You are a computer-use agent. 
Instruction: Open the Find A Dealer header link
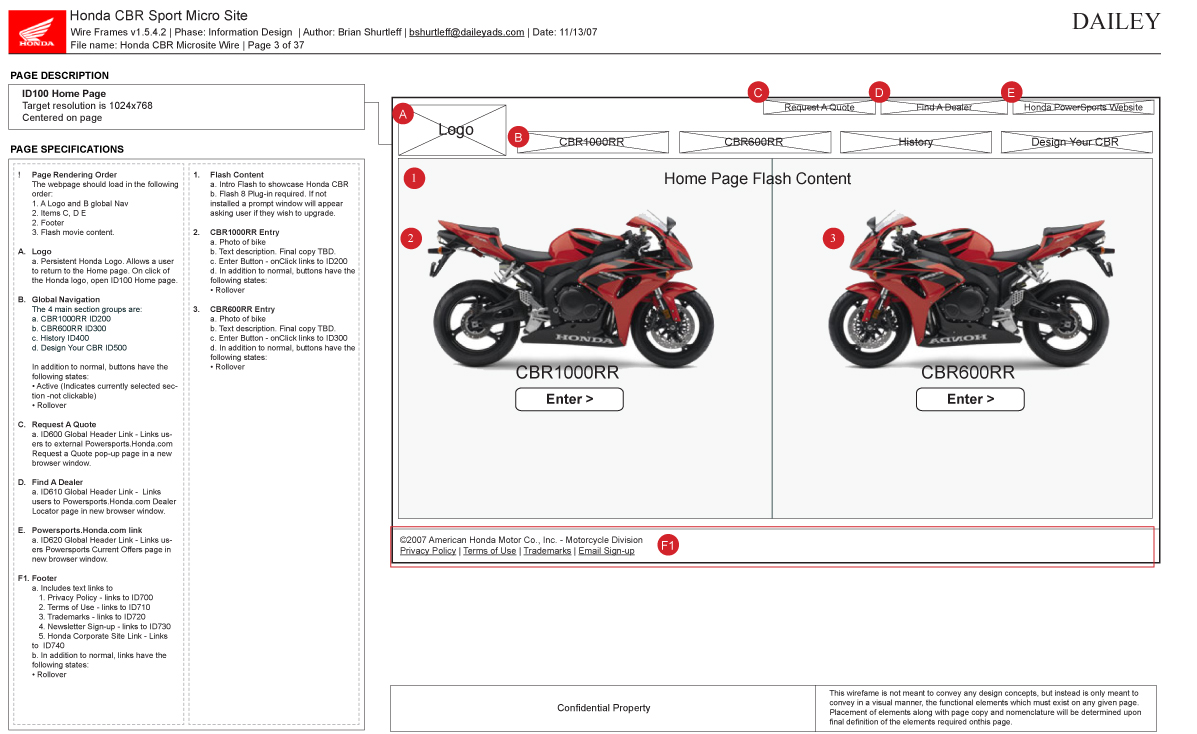point(943,107)
